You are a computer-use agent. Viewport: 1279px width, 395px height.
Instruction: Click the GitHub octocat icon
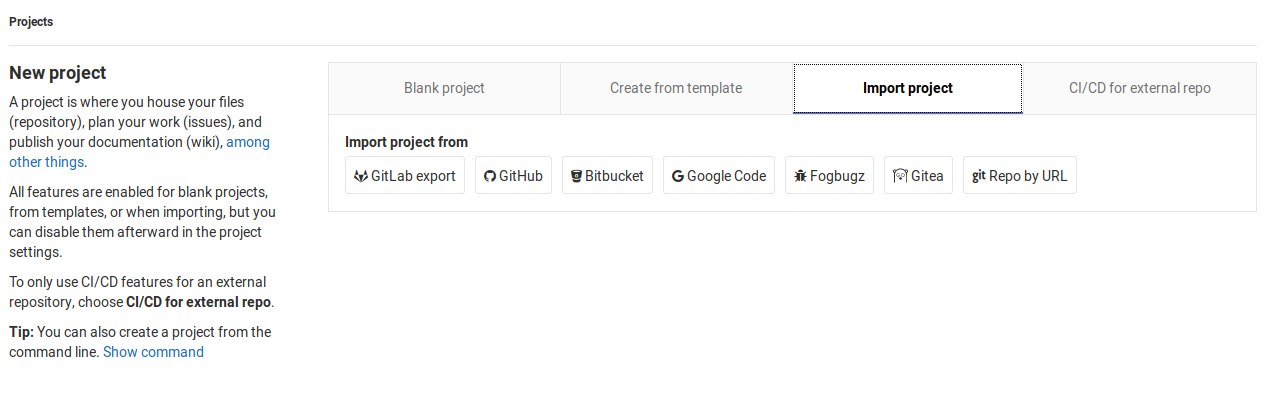coord(490,176)
